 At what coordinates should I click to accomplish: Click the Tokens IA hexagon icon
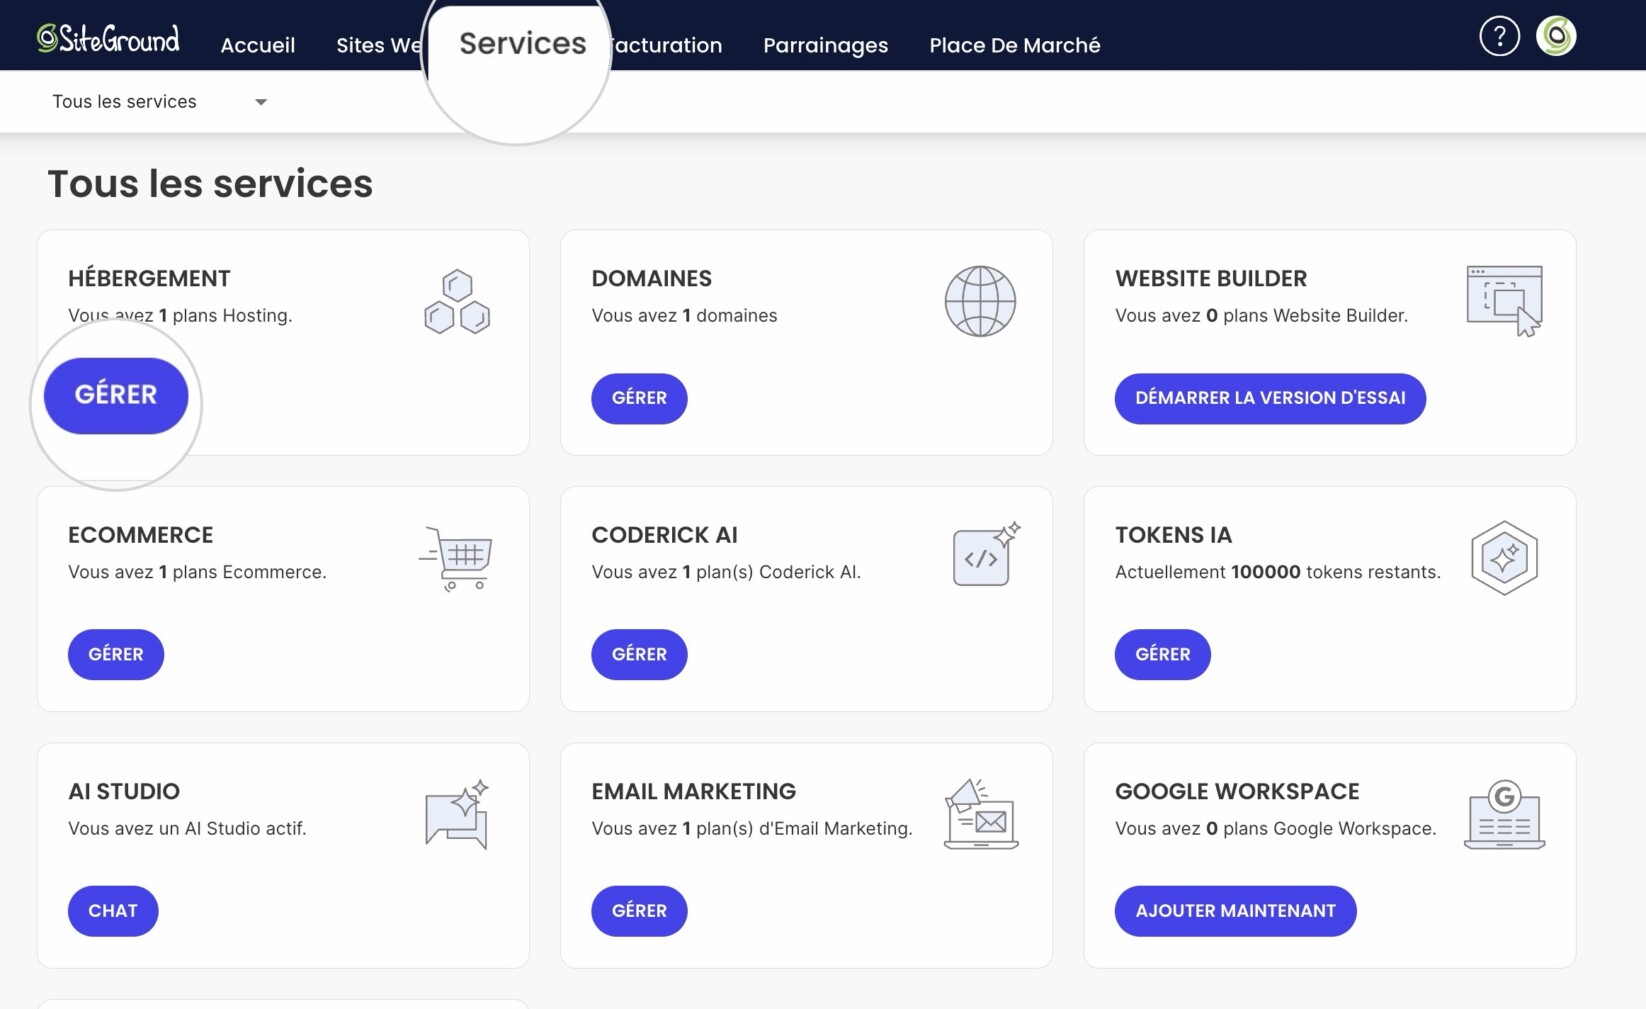(x=1504, y=558)
